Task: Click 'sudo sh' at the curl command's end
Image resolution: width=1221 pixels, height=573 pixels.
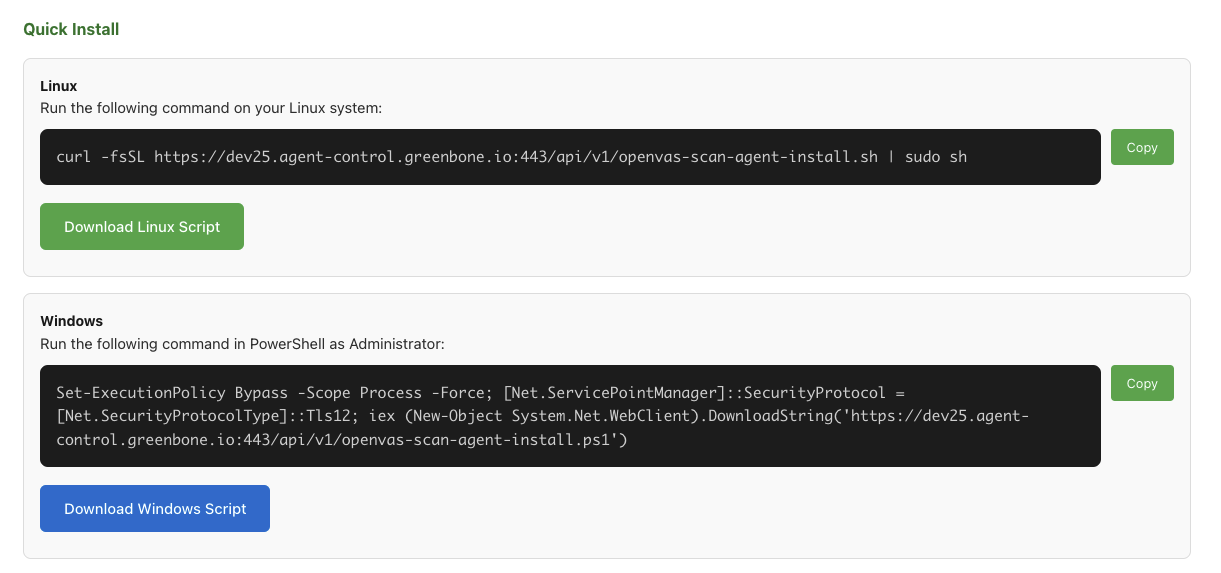Action: (936, 157)
